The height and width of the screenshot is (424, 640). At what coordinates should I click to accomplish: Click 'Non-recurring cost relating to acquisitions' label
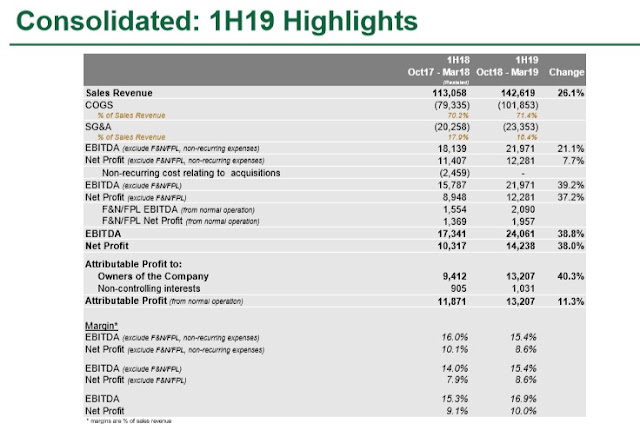pos(191,173)
